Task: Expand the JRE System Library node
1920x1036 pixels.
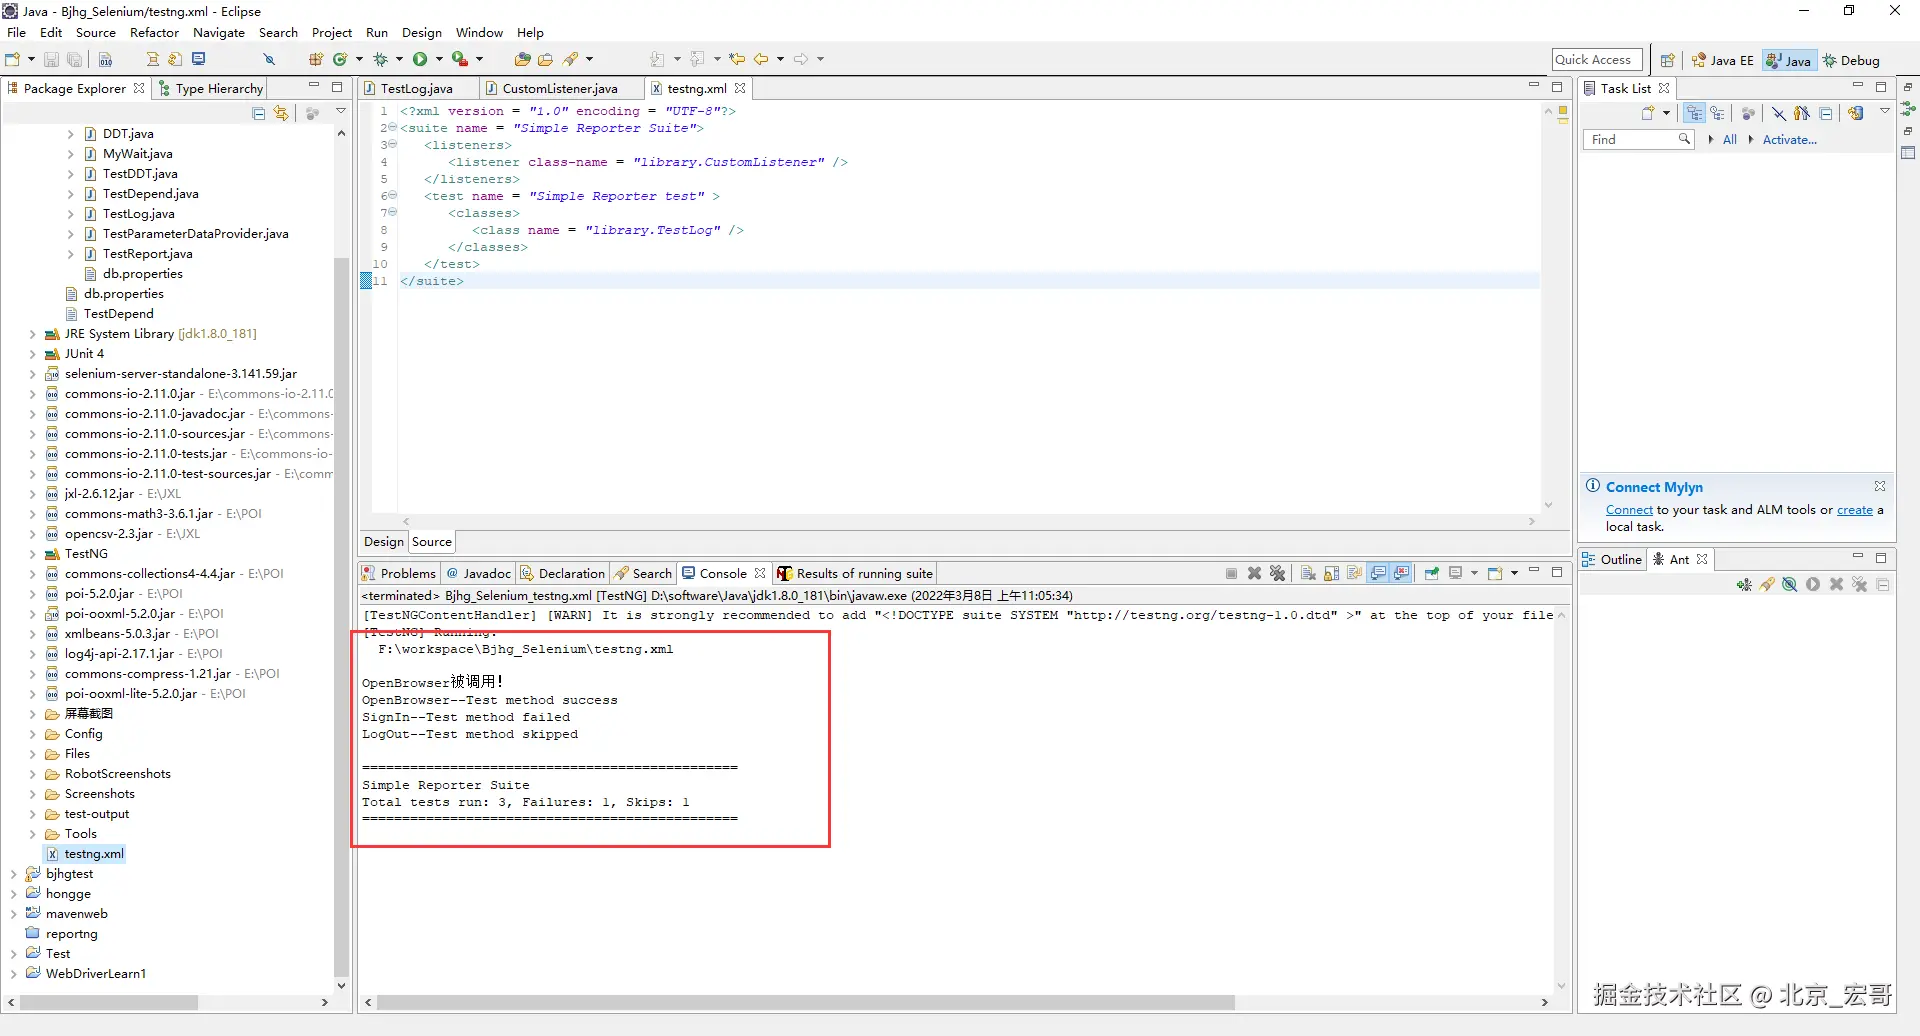Action: pos(33,334)
